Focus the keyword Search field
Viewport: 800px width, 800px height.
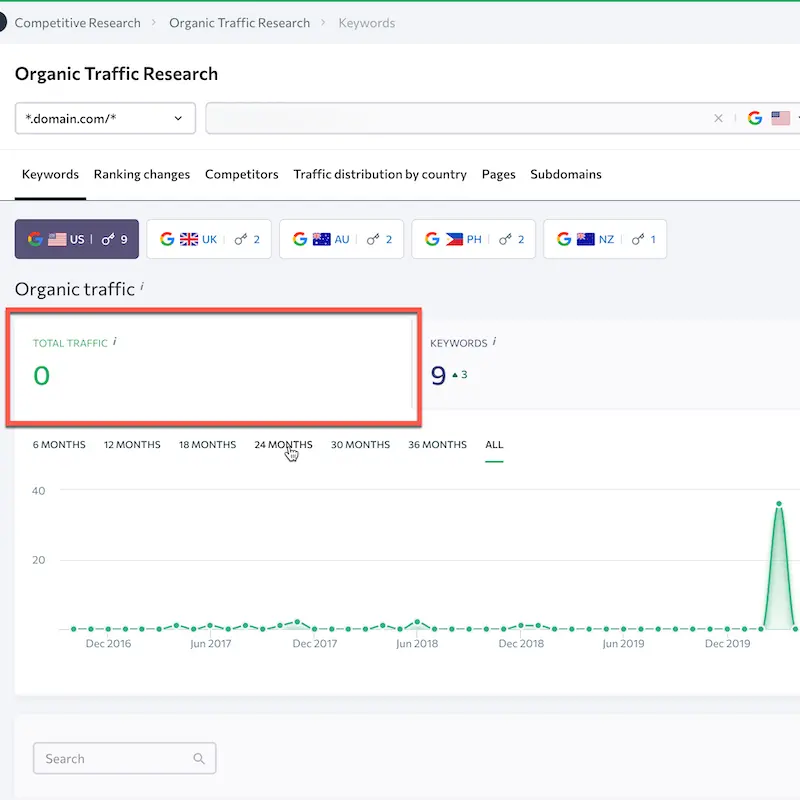point(124,759)
